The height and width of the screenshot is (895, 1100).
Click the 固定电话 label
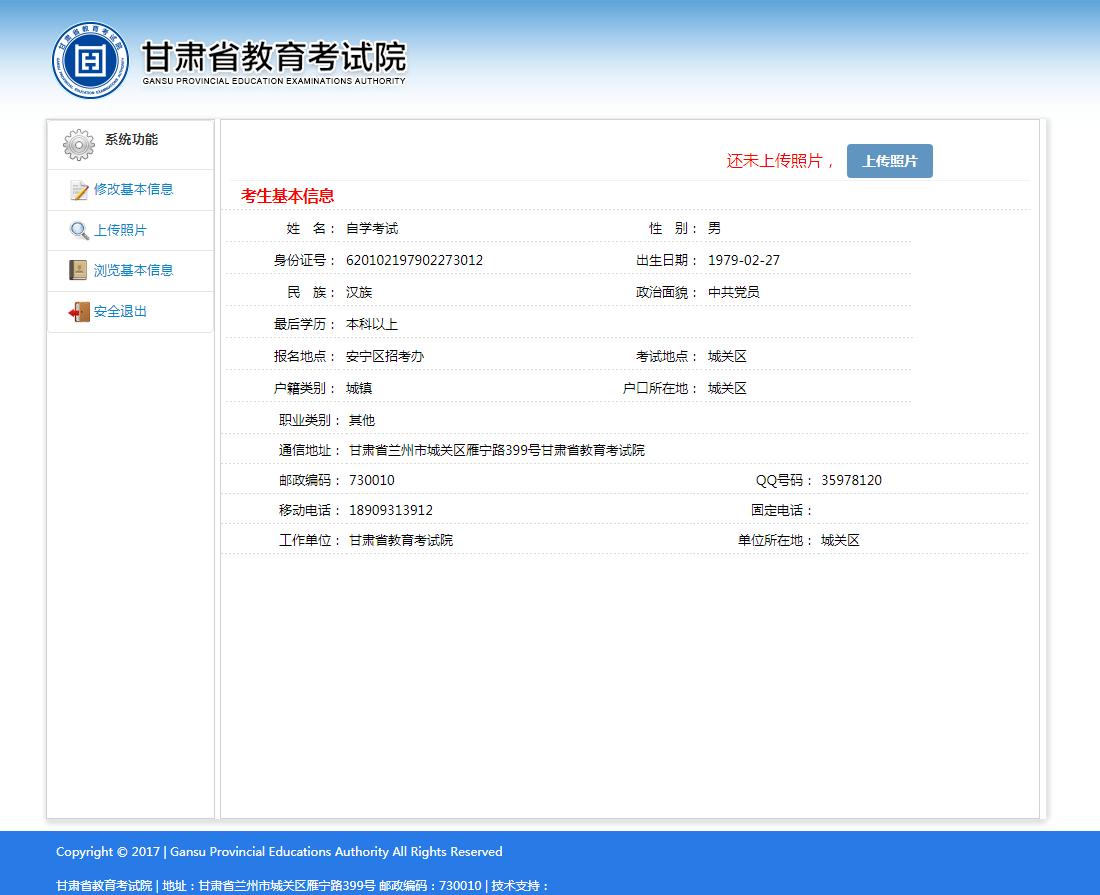(x=781, y=511)
